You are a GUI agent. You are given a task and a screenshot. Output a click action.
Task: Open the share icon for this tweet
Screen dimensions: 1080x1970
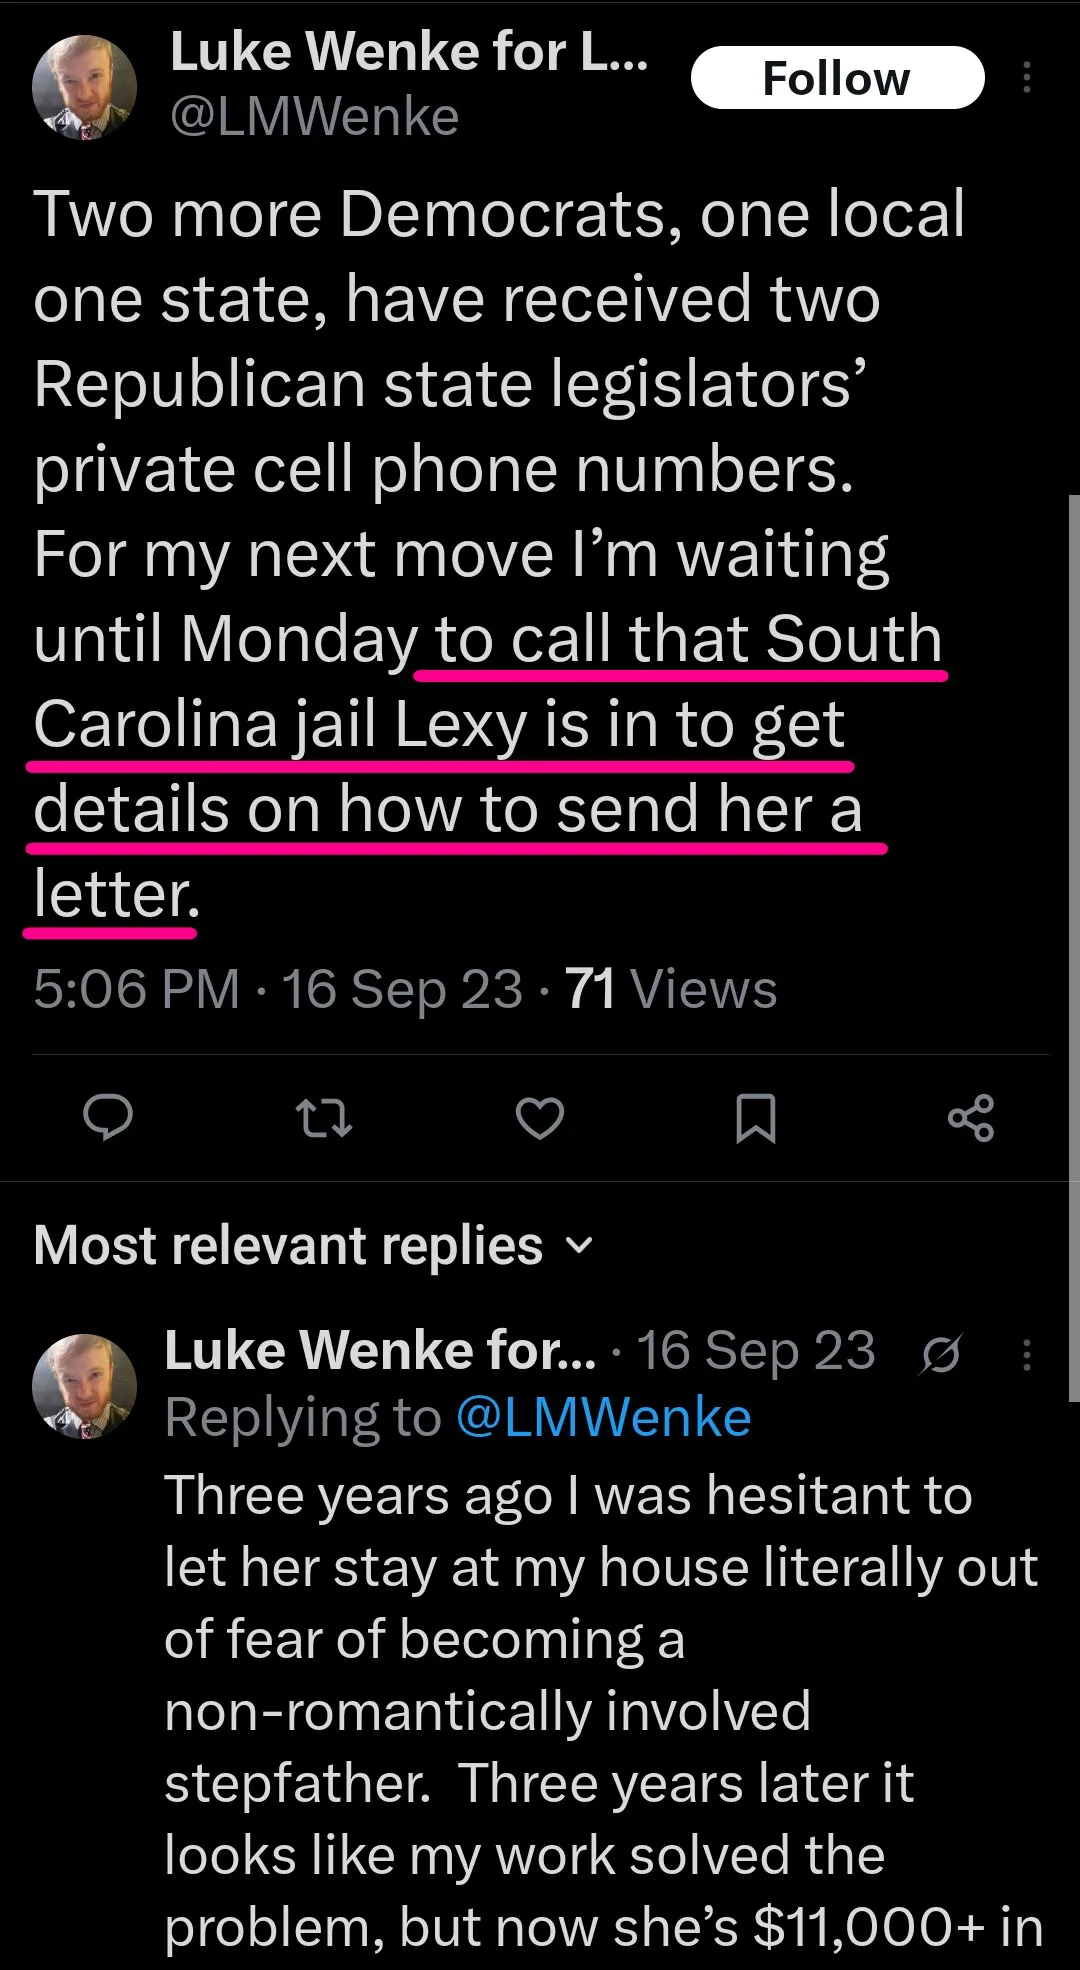tap(971, 1118)
